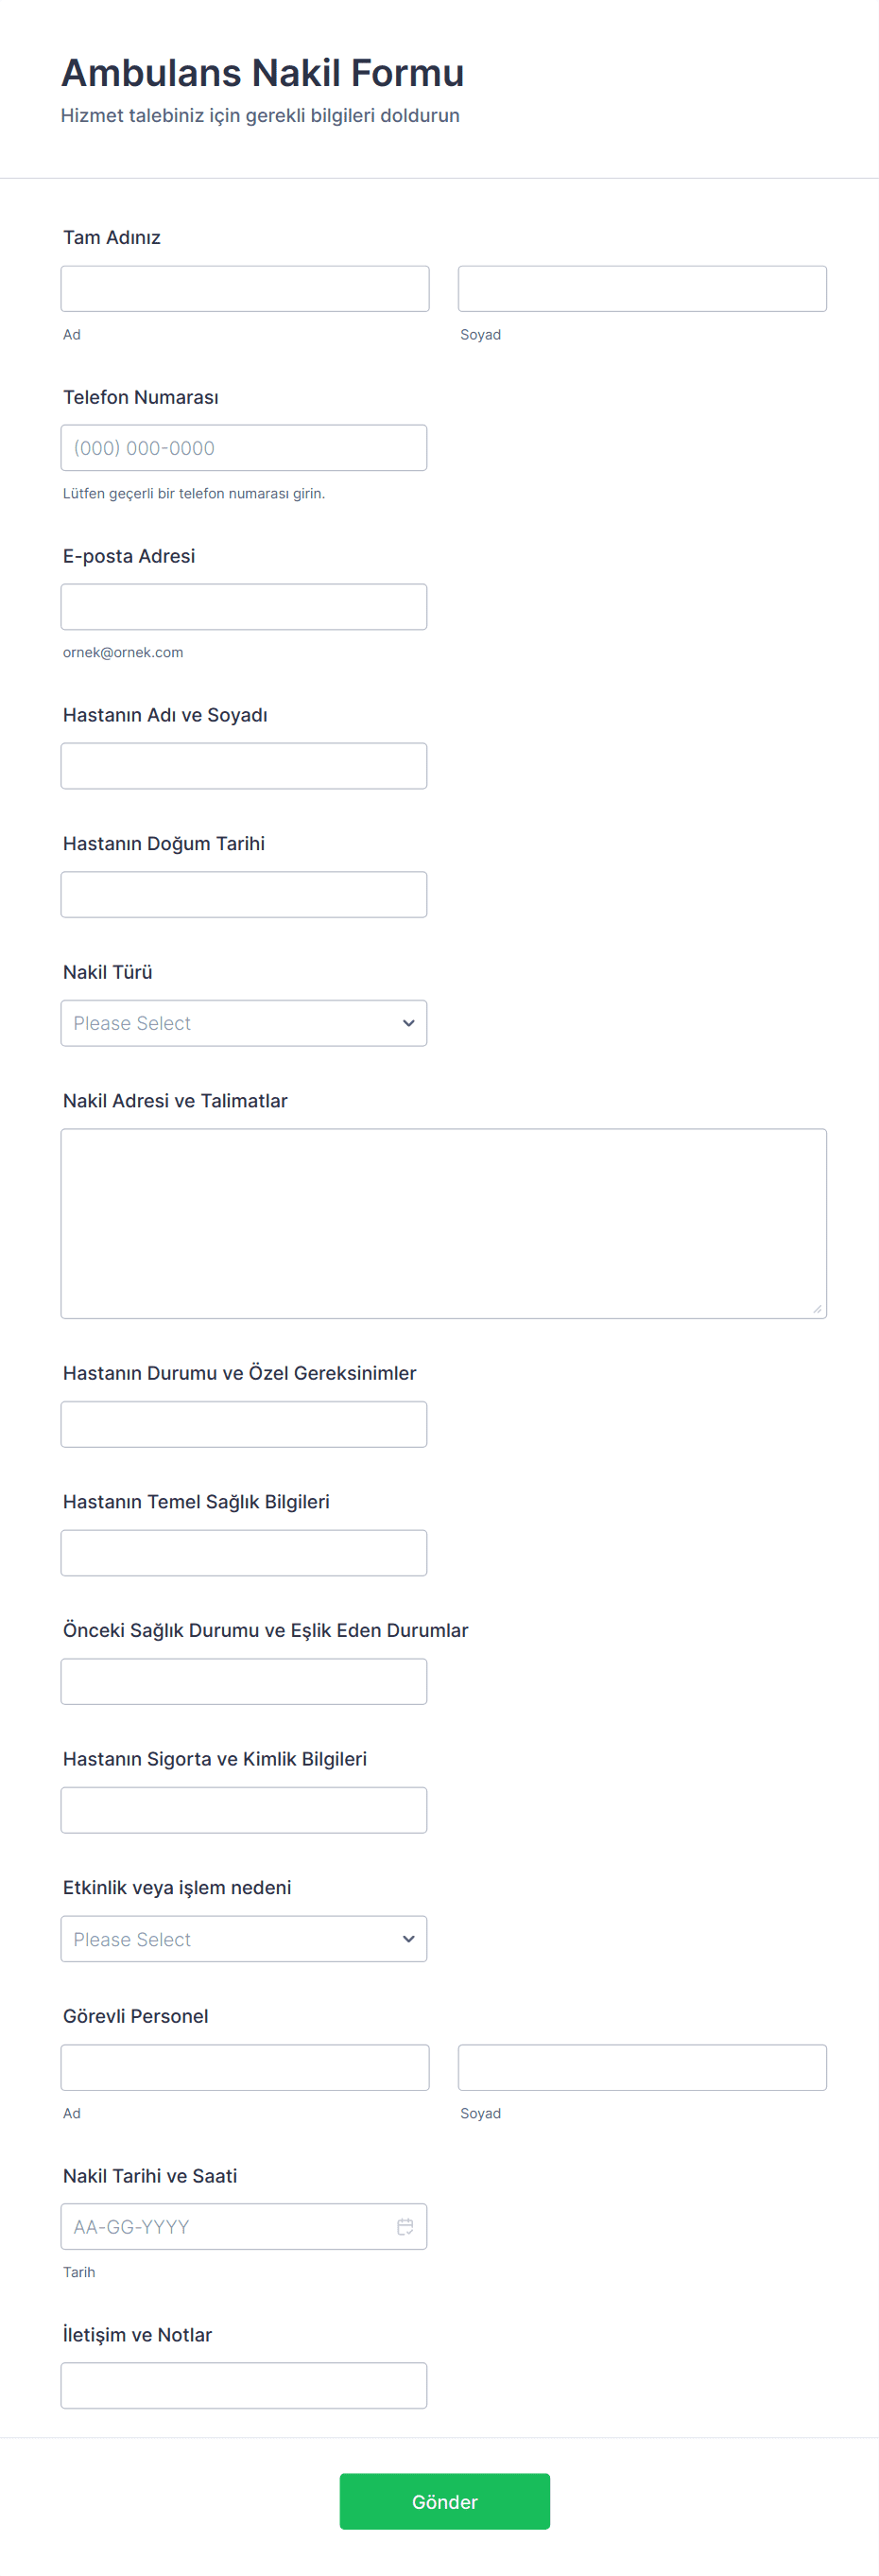Grab the textarea resize handle
This screenshot has height=2576, width=879.
pyautogui.click(x=817, y=1309)
